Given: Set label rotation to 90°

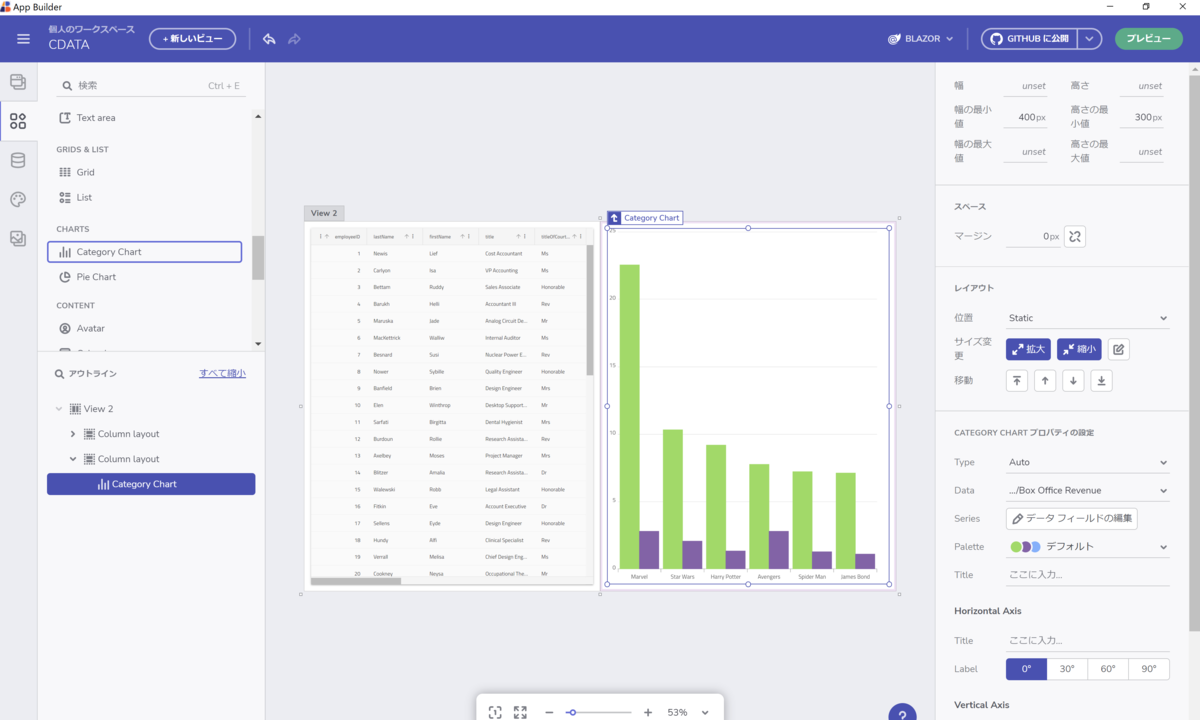Looking at the screenshot, I should [1149, 669].
